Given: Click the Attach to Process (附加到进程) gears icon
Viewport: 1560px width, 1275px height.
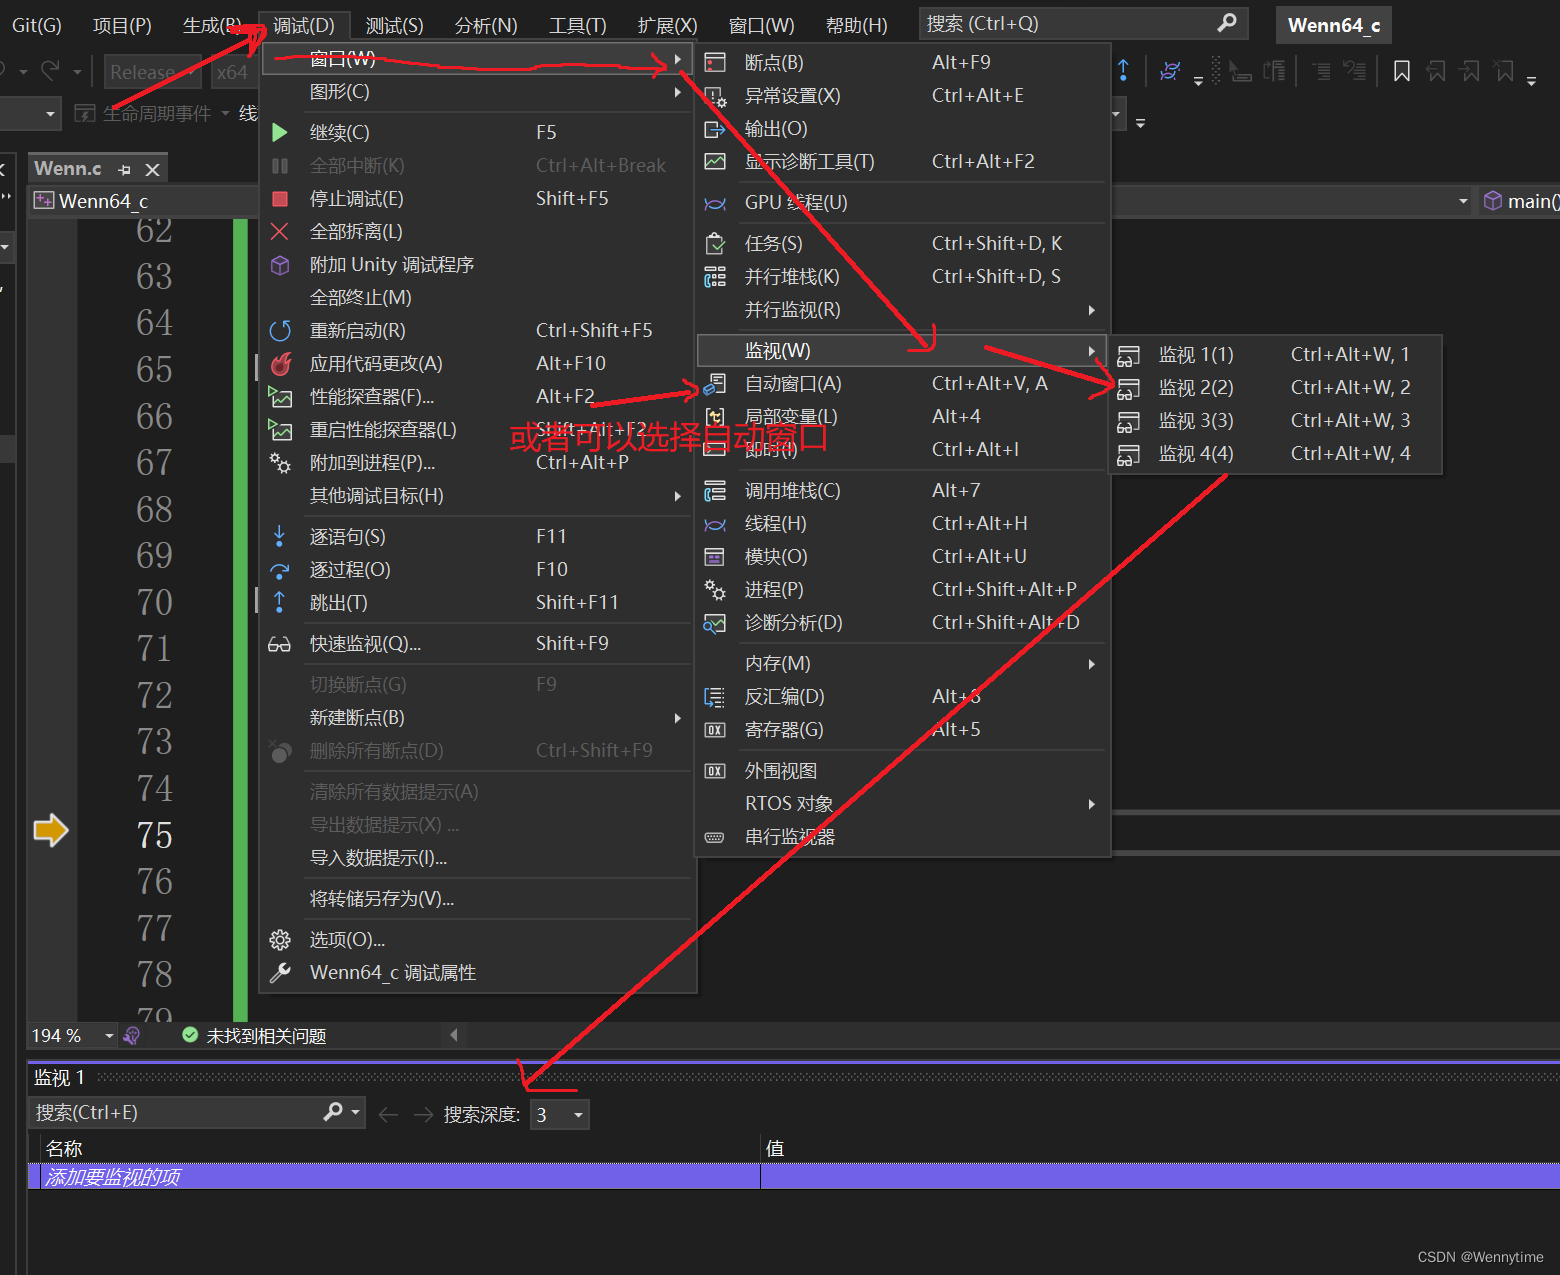Looking at the screenshot, I should click(280, 462).
